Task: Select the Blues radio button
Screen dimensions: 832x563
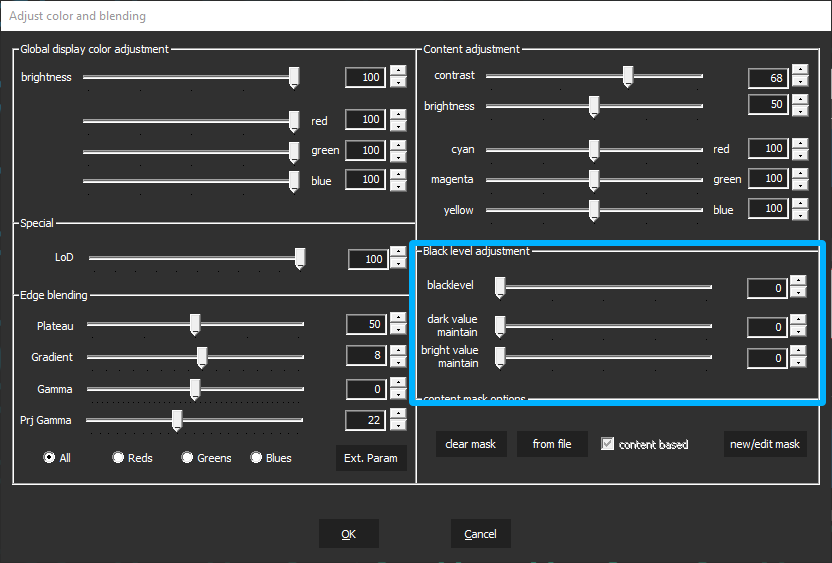Action: [x=256, y=458]
